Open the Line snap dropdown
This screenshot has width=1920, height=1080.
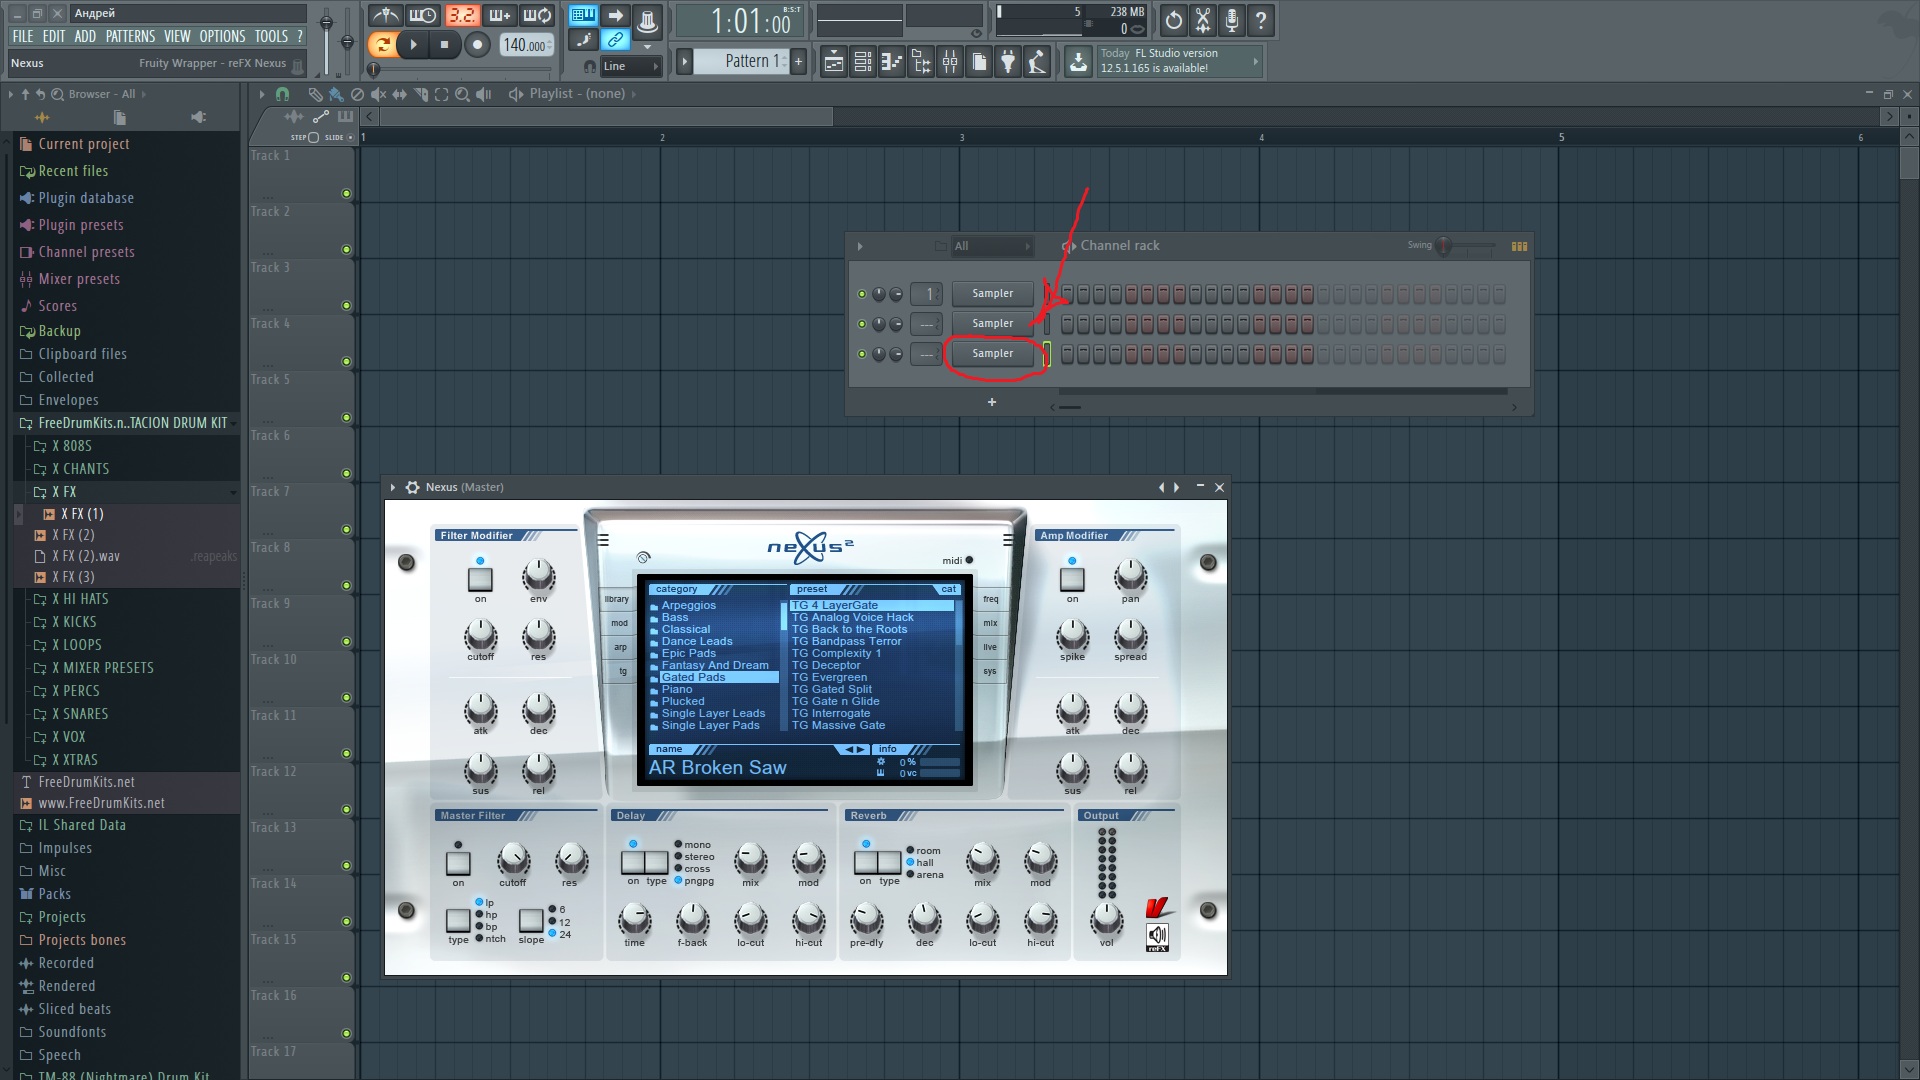tap(631, 66)
